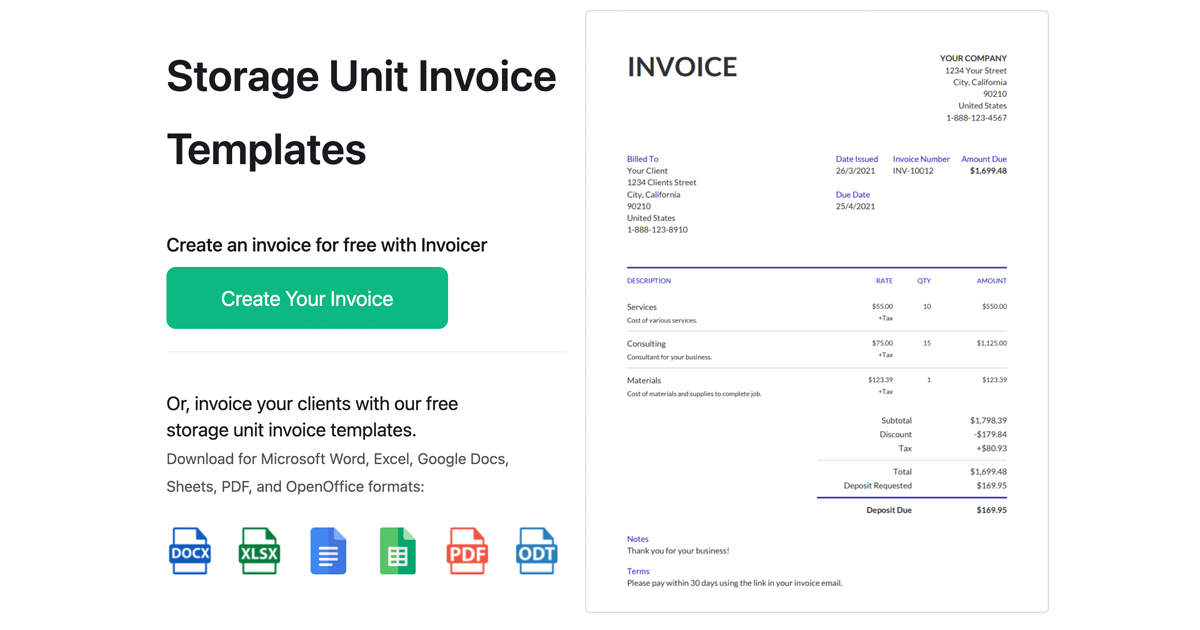Image resolution: width=1200 pixels, height=630 pixels.
Task: Click the Date Issued label
Action: pyautogui.click(x=857, y=159)
